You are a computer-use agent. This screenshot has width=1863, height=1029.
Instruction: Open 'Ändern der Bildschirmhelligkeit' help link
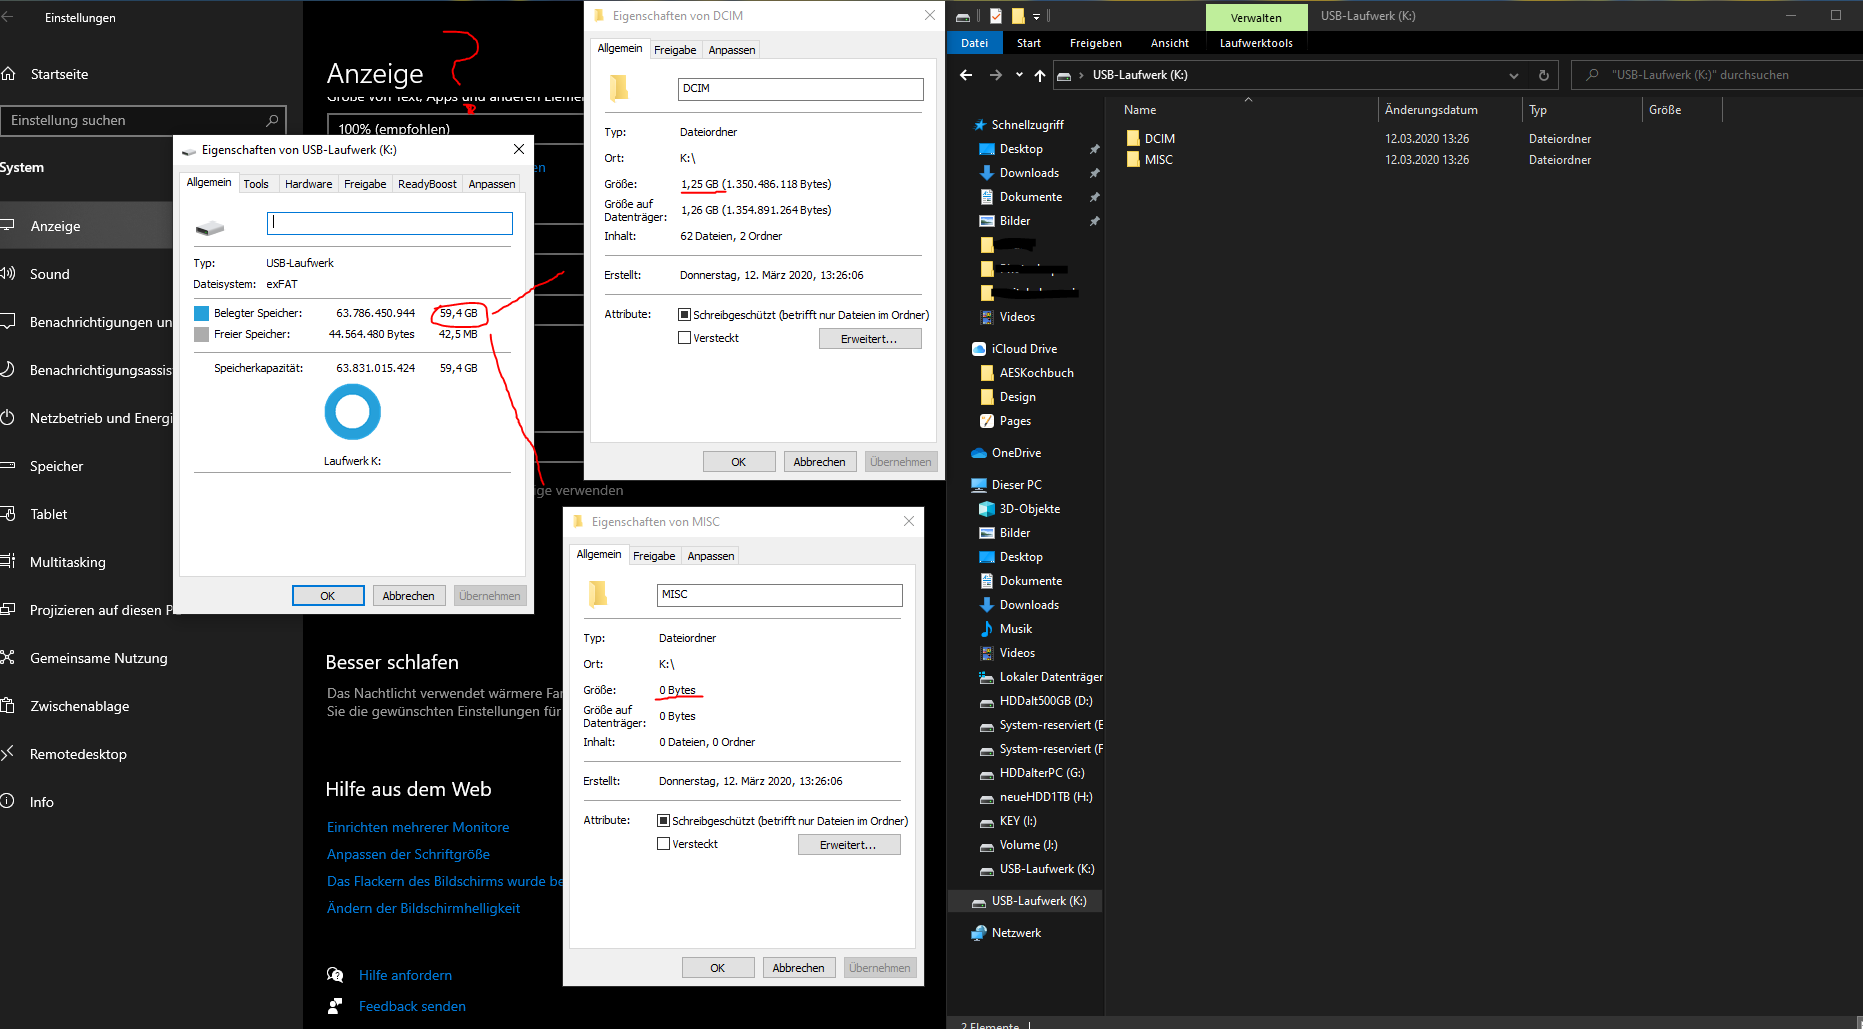pos(423,908)
